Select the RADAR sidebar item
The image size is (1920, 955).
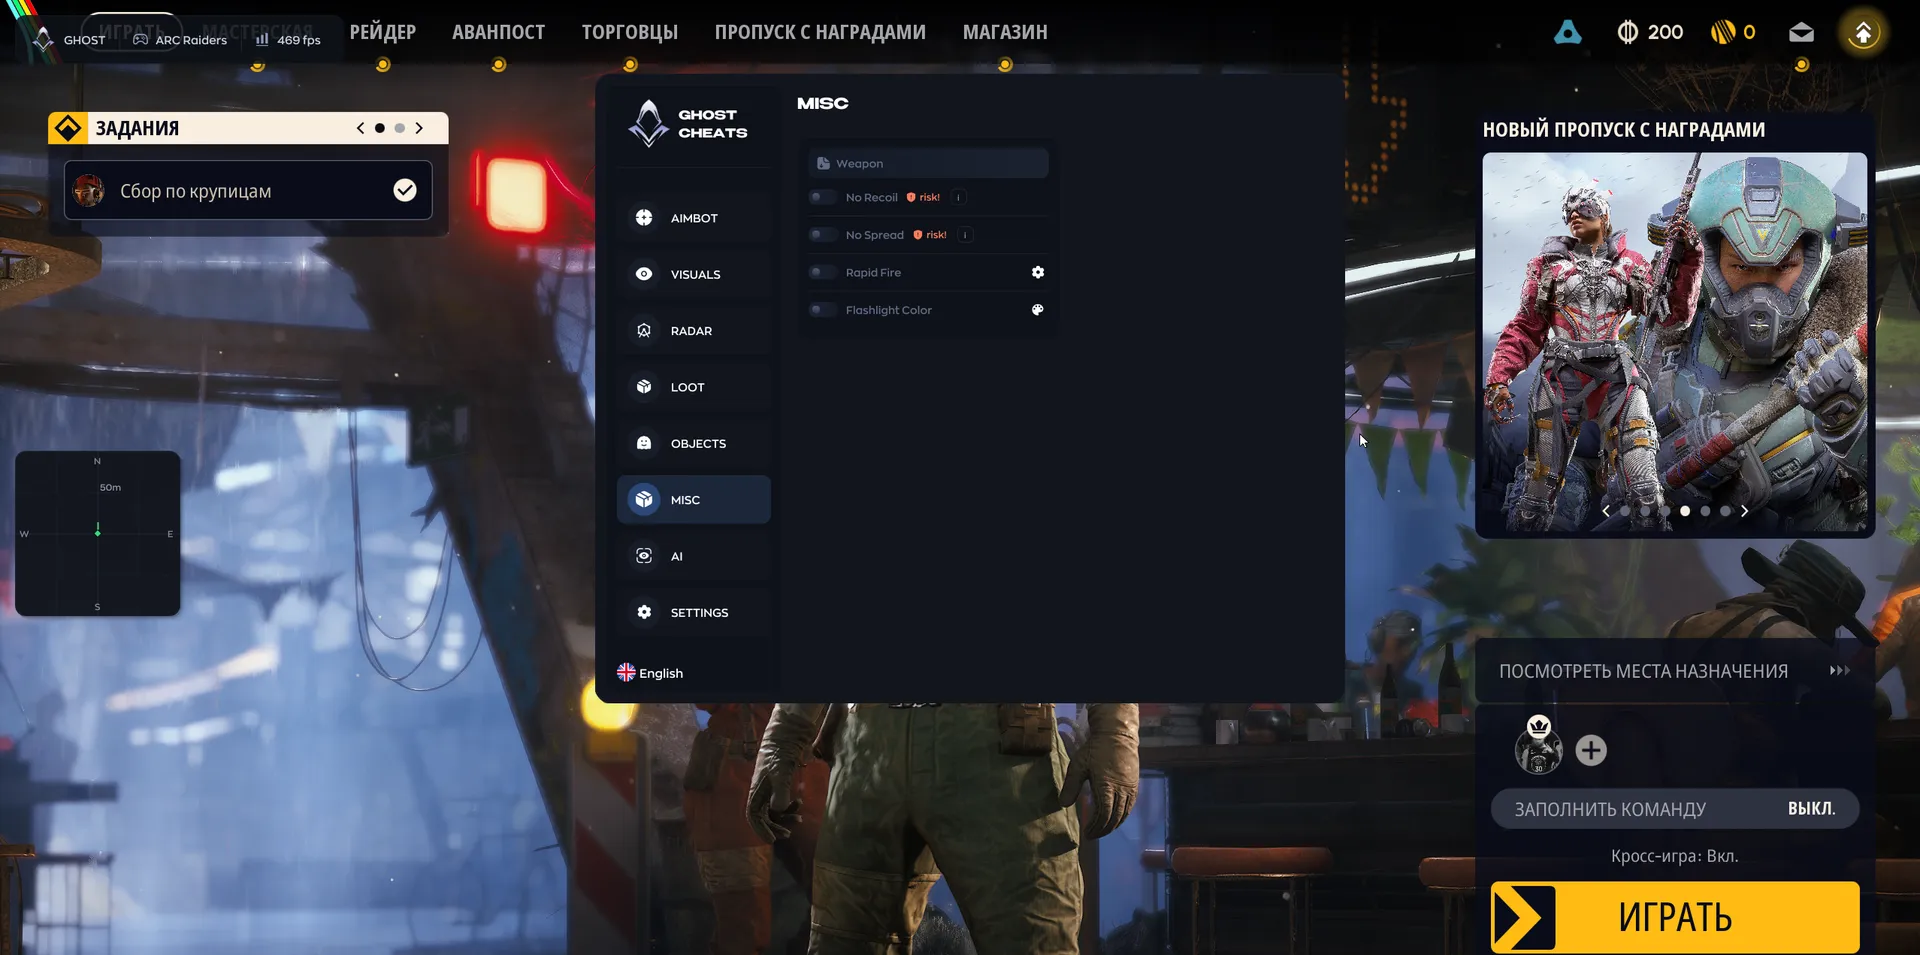click(693, 331)
